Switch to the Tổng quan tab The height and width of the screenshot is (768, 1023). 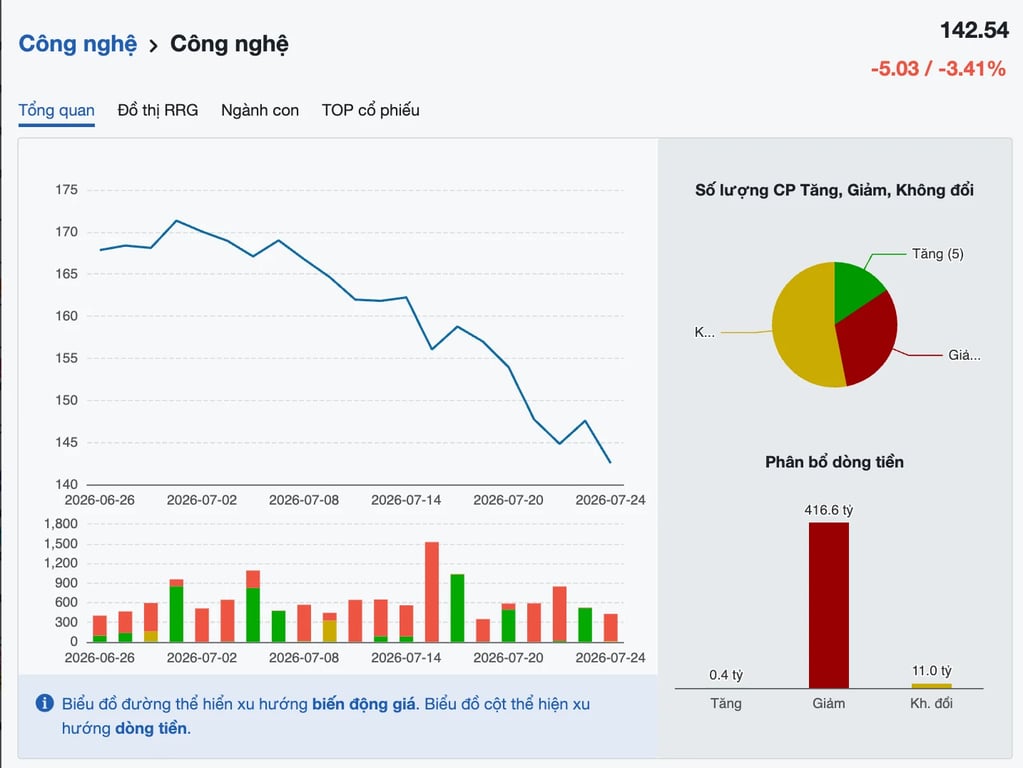(x=56, y=110)
